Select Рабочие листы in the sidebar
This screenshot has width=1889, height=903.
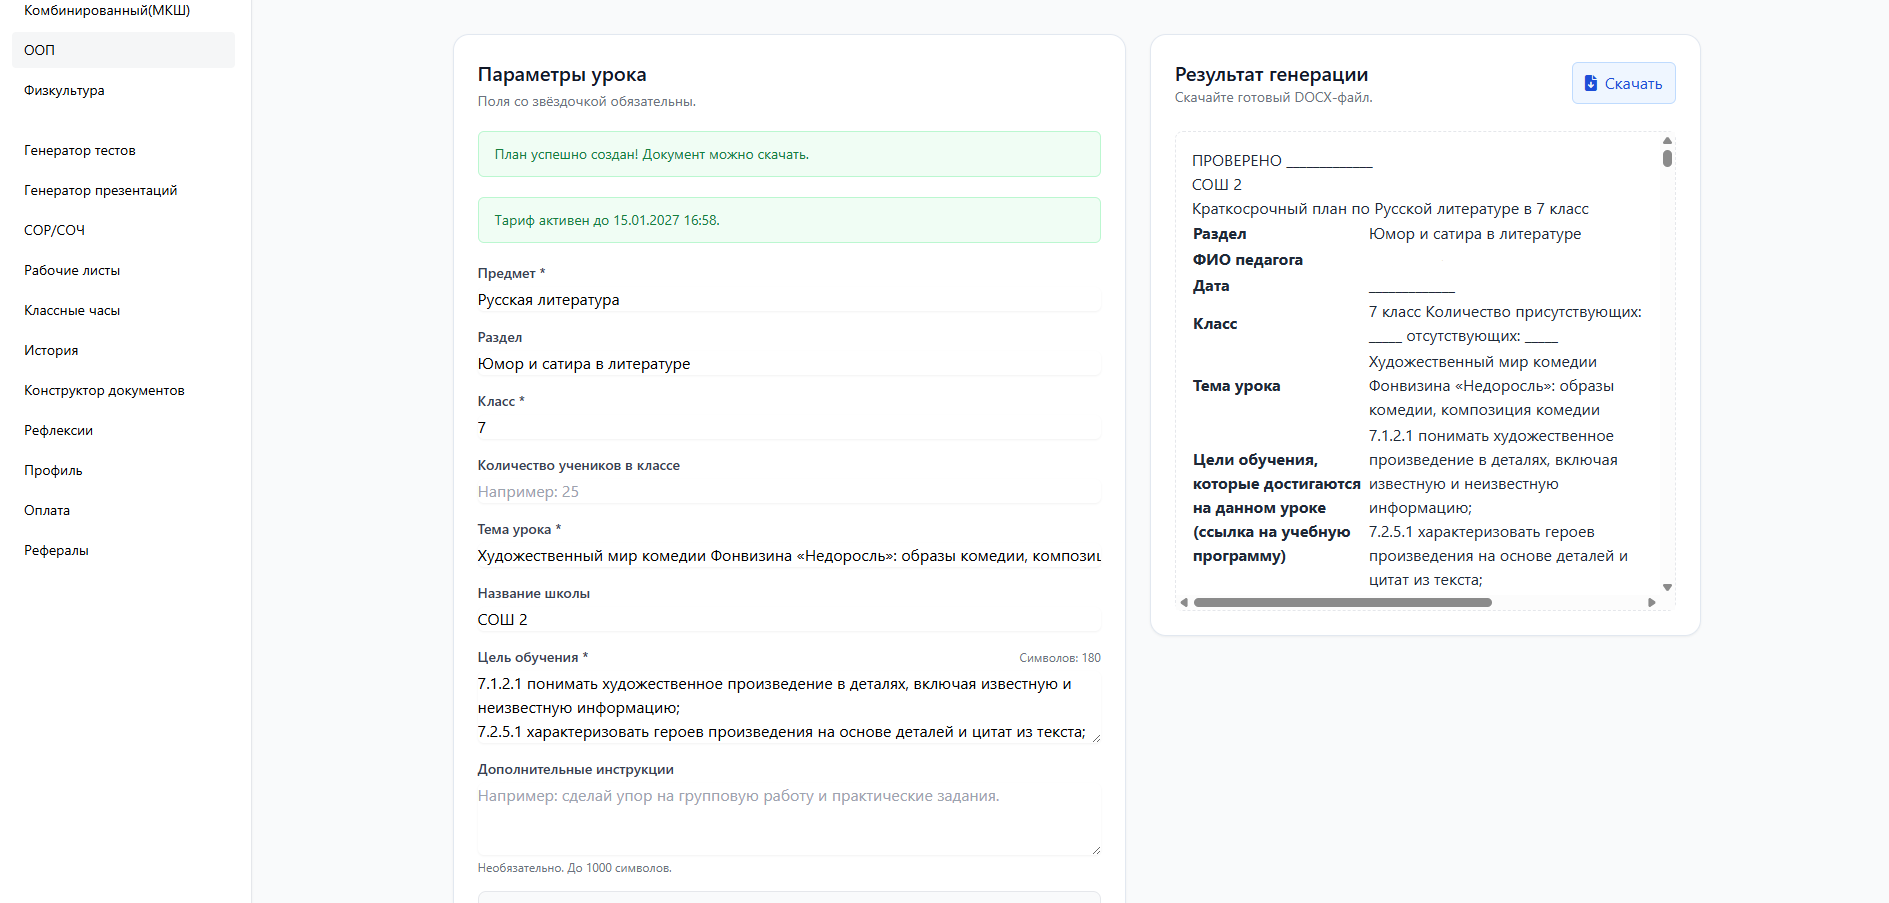pos(72,270)
